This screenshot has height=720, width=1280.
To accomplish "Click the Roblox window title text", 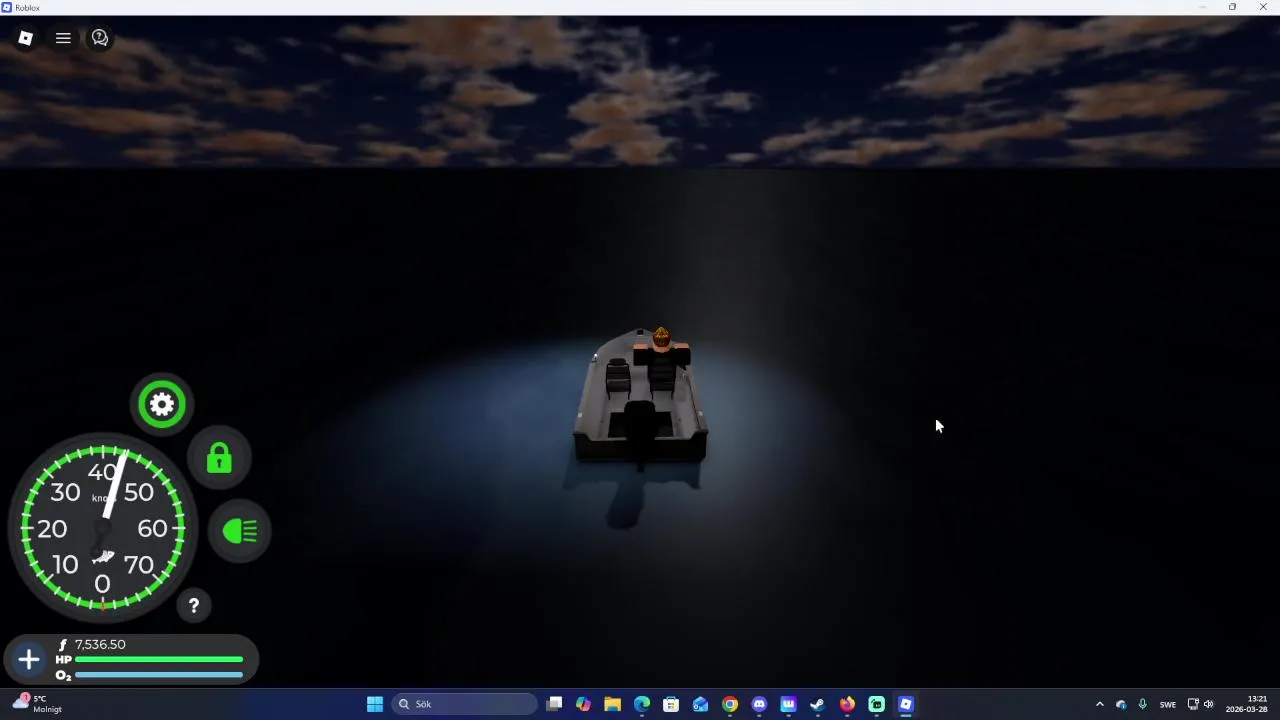I will click(x=28, y=7).
